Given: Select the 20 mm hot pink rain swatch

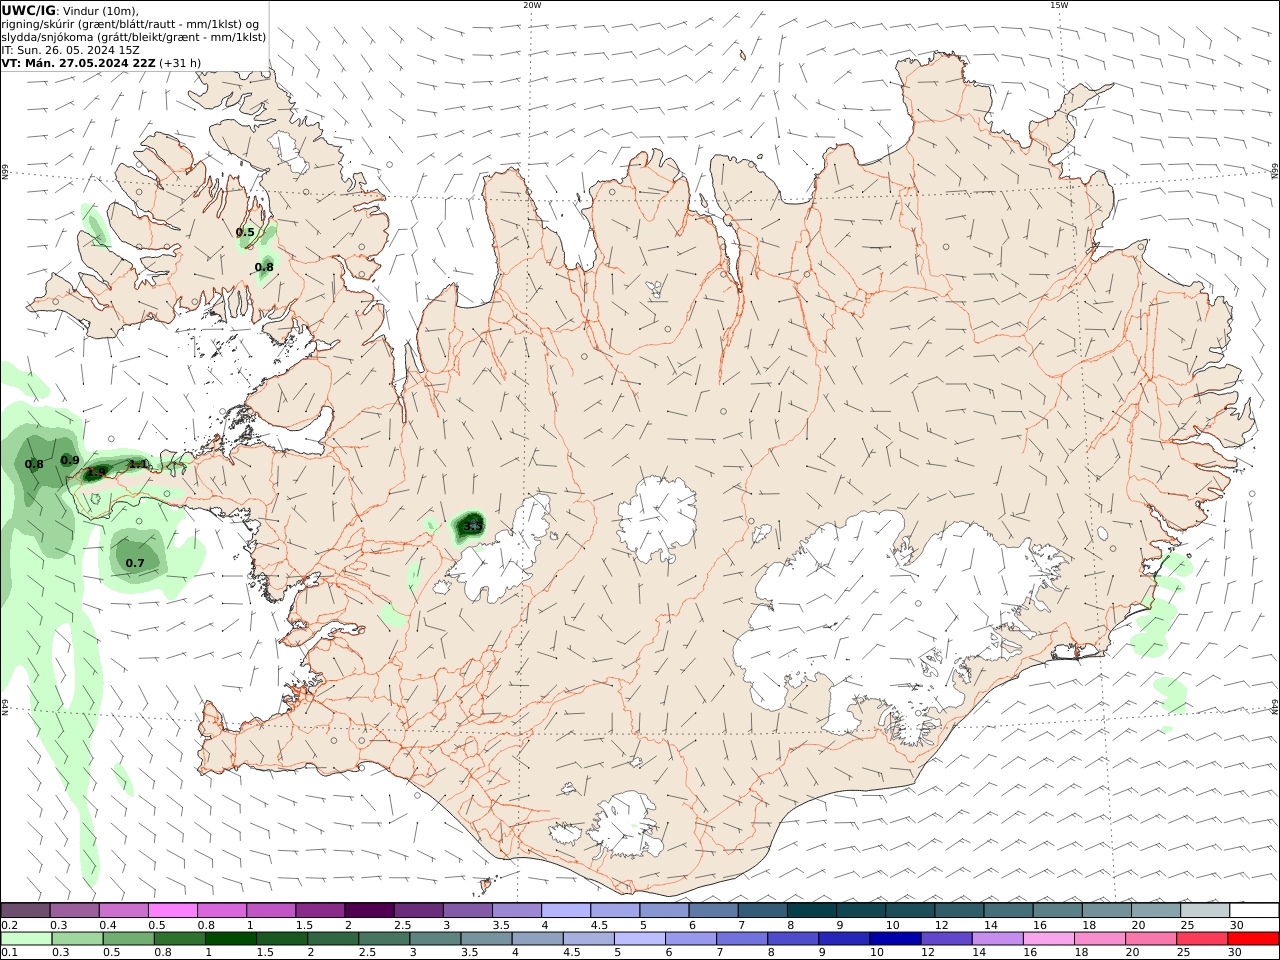Looking at the screenshot, I should (x=1150, y=939).
